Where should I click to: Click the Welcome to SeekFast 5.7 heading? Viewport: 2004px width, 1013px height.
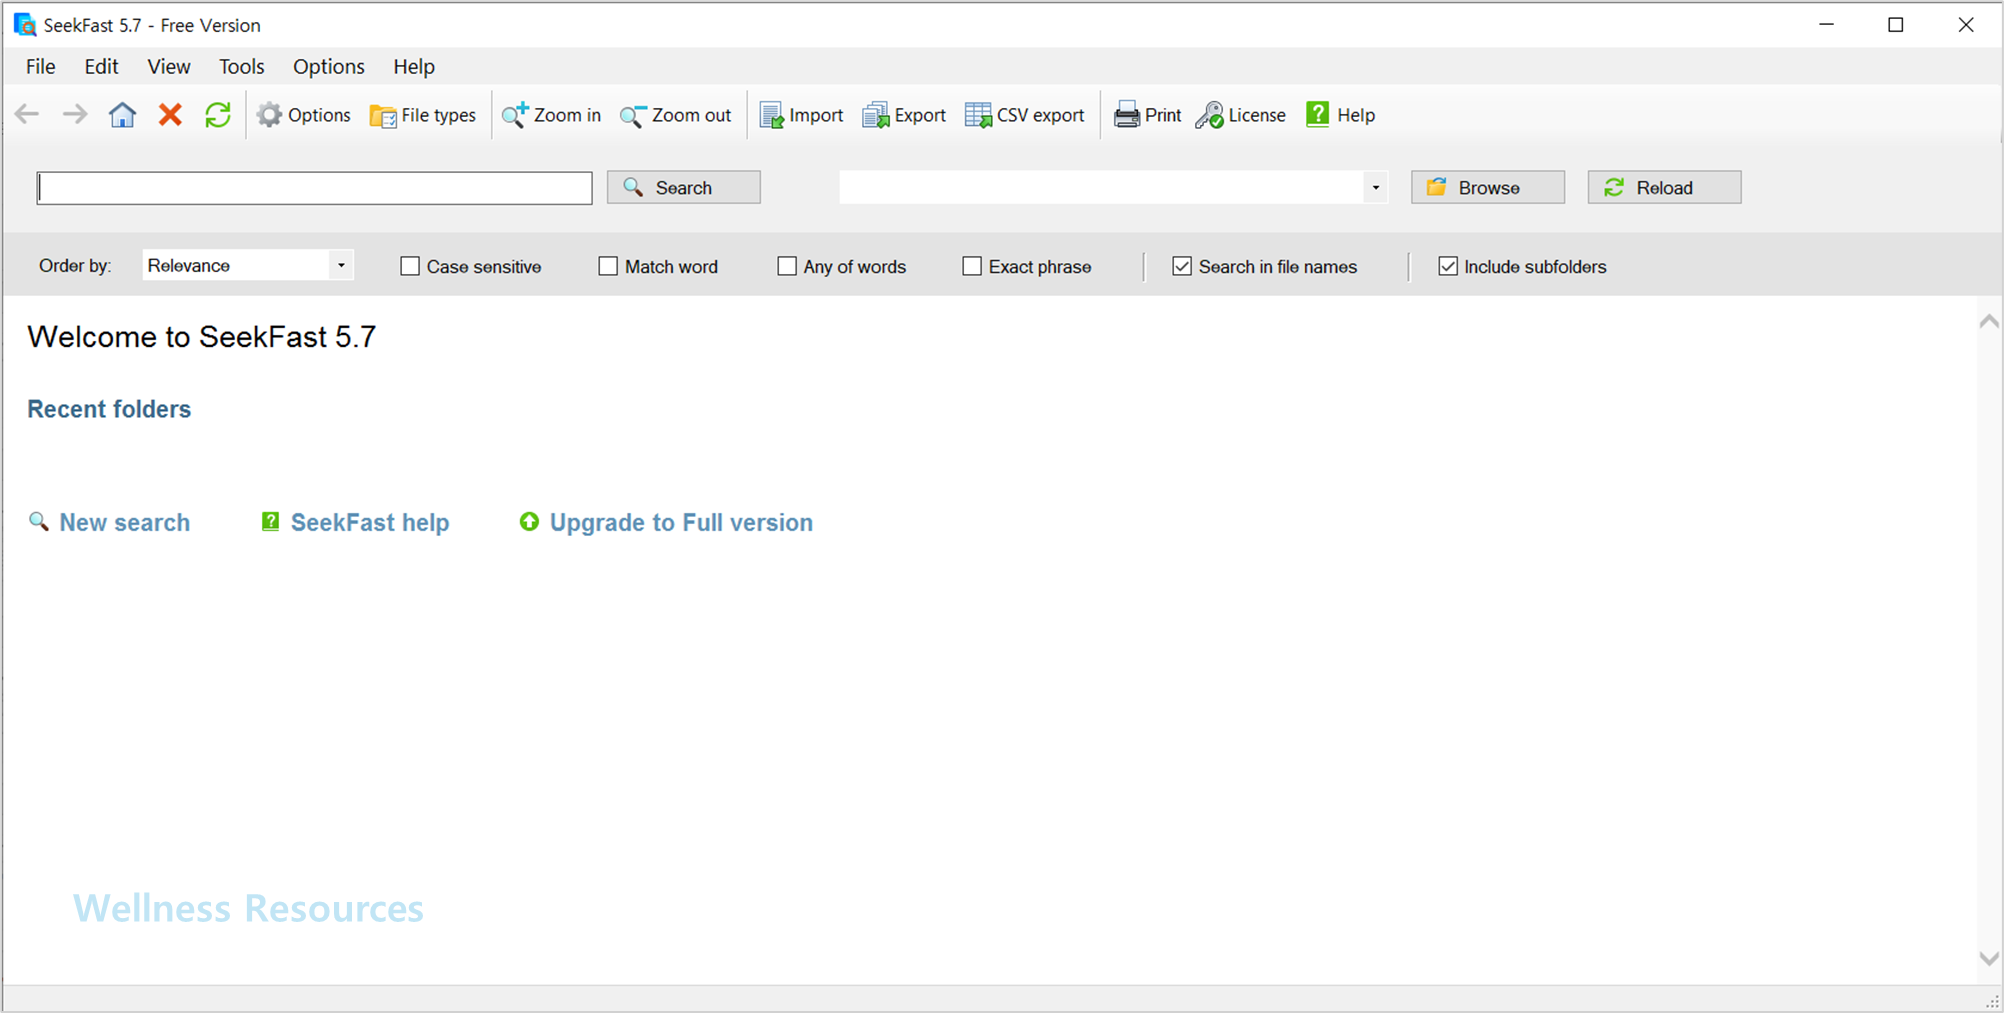[202, 337]
